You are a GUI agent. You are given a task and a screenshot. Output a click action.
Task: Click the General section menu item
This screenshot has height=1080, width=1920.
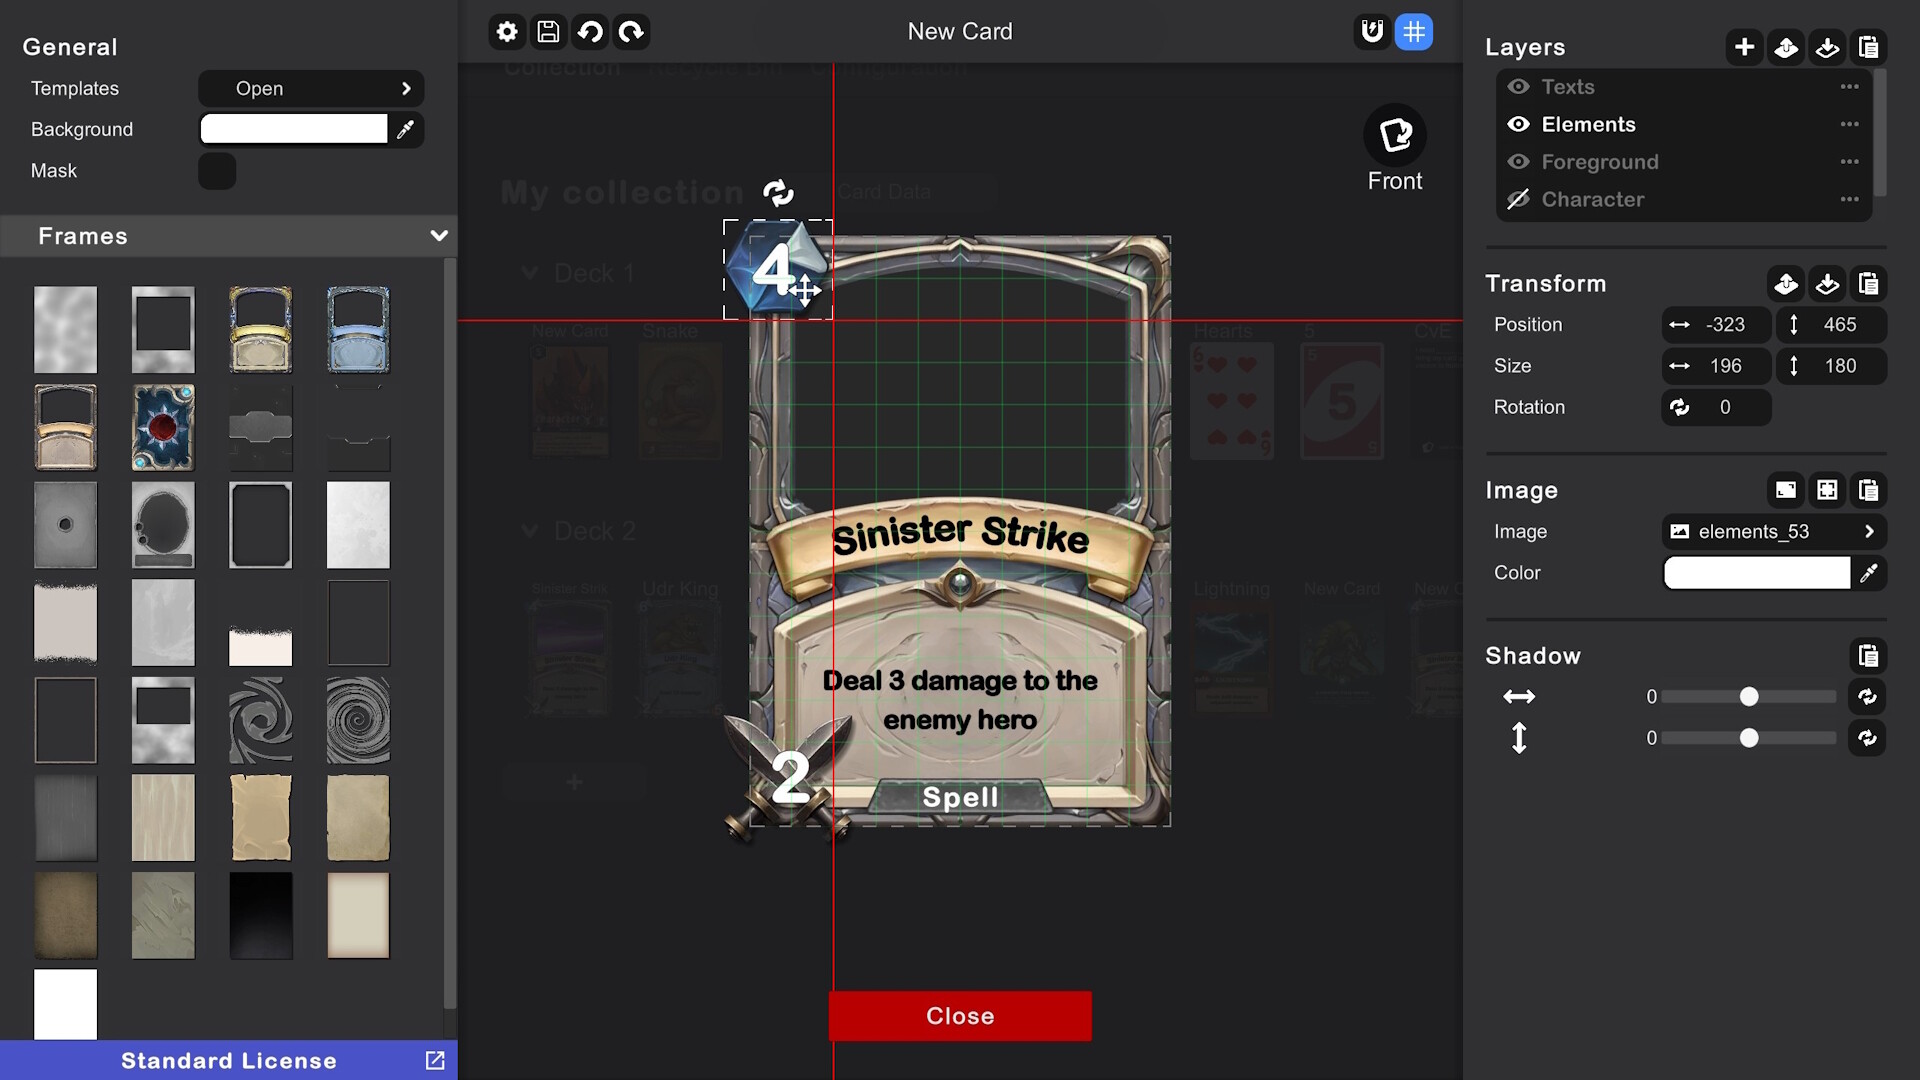point(69,46)
